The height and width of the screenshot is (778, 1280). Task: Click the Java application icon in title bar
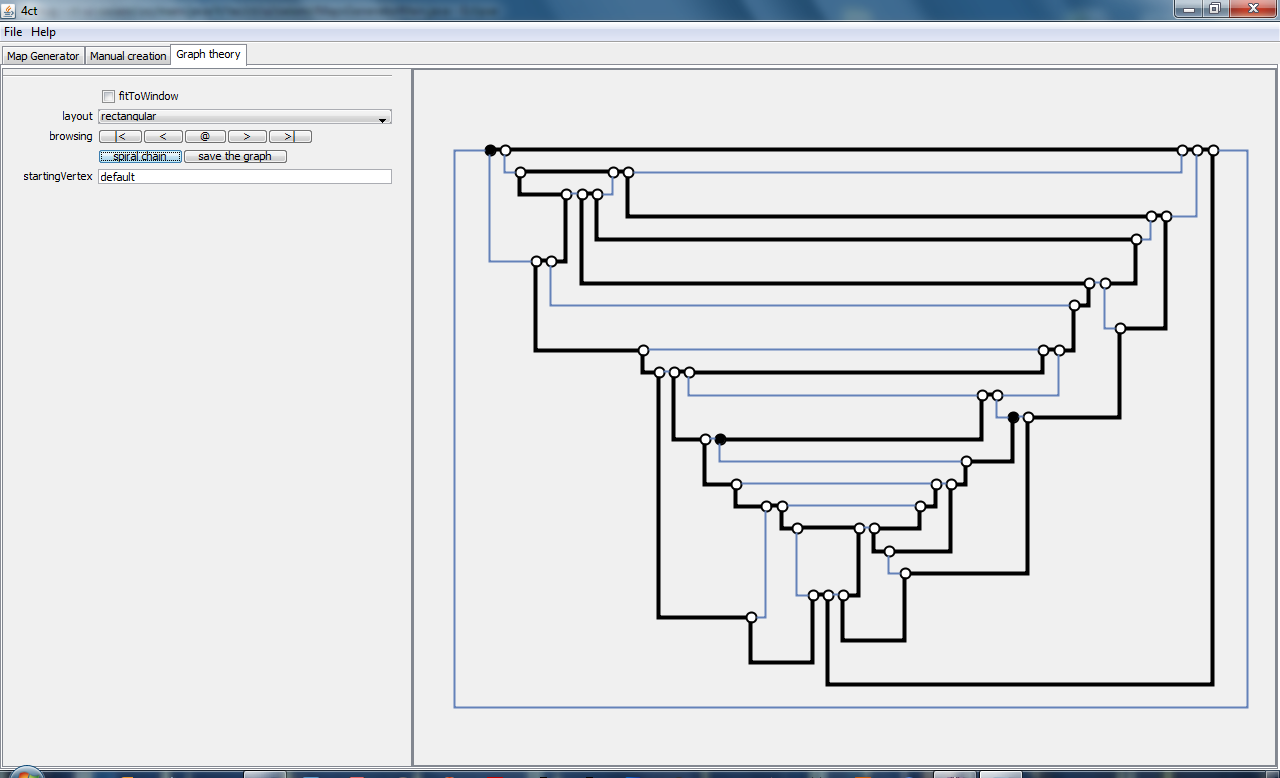point(9,10)
